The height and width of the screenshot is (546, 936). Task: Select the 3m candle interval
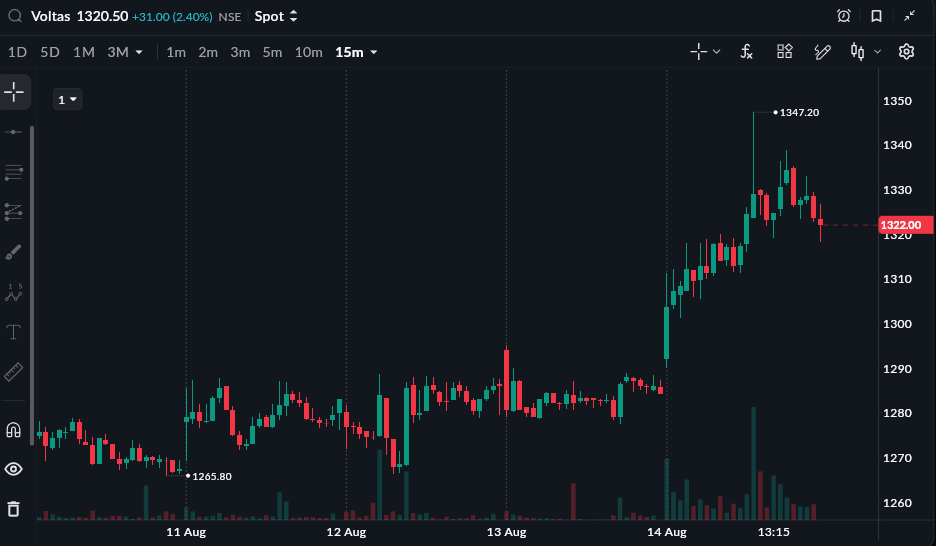point(240,53)
